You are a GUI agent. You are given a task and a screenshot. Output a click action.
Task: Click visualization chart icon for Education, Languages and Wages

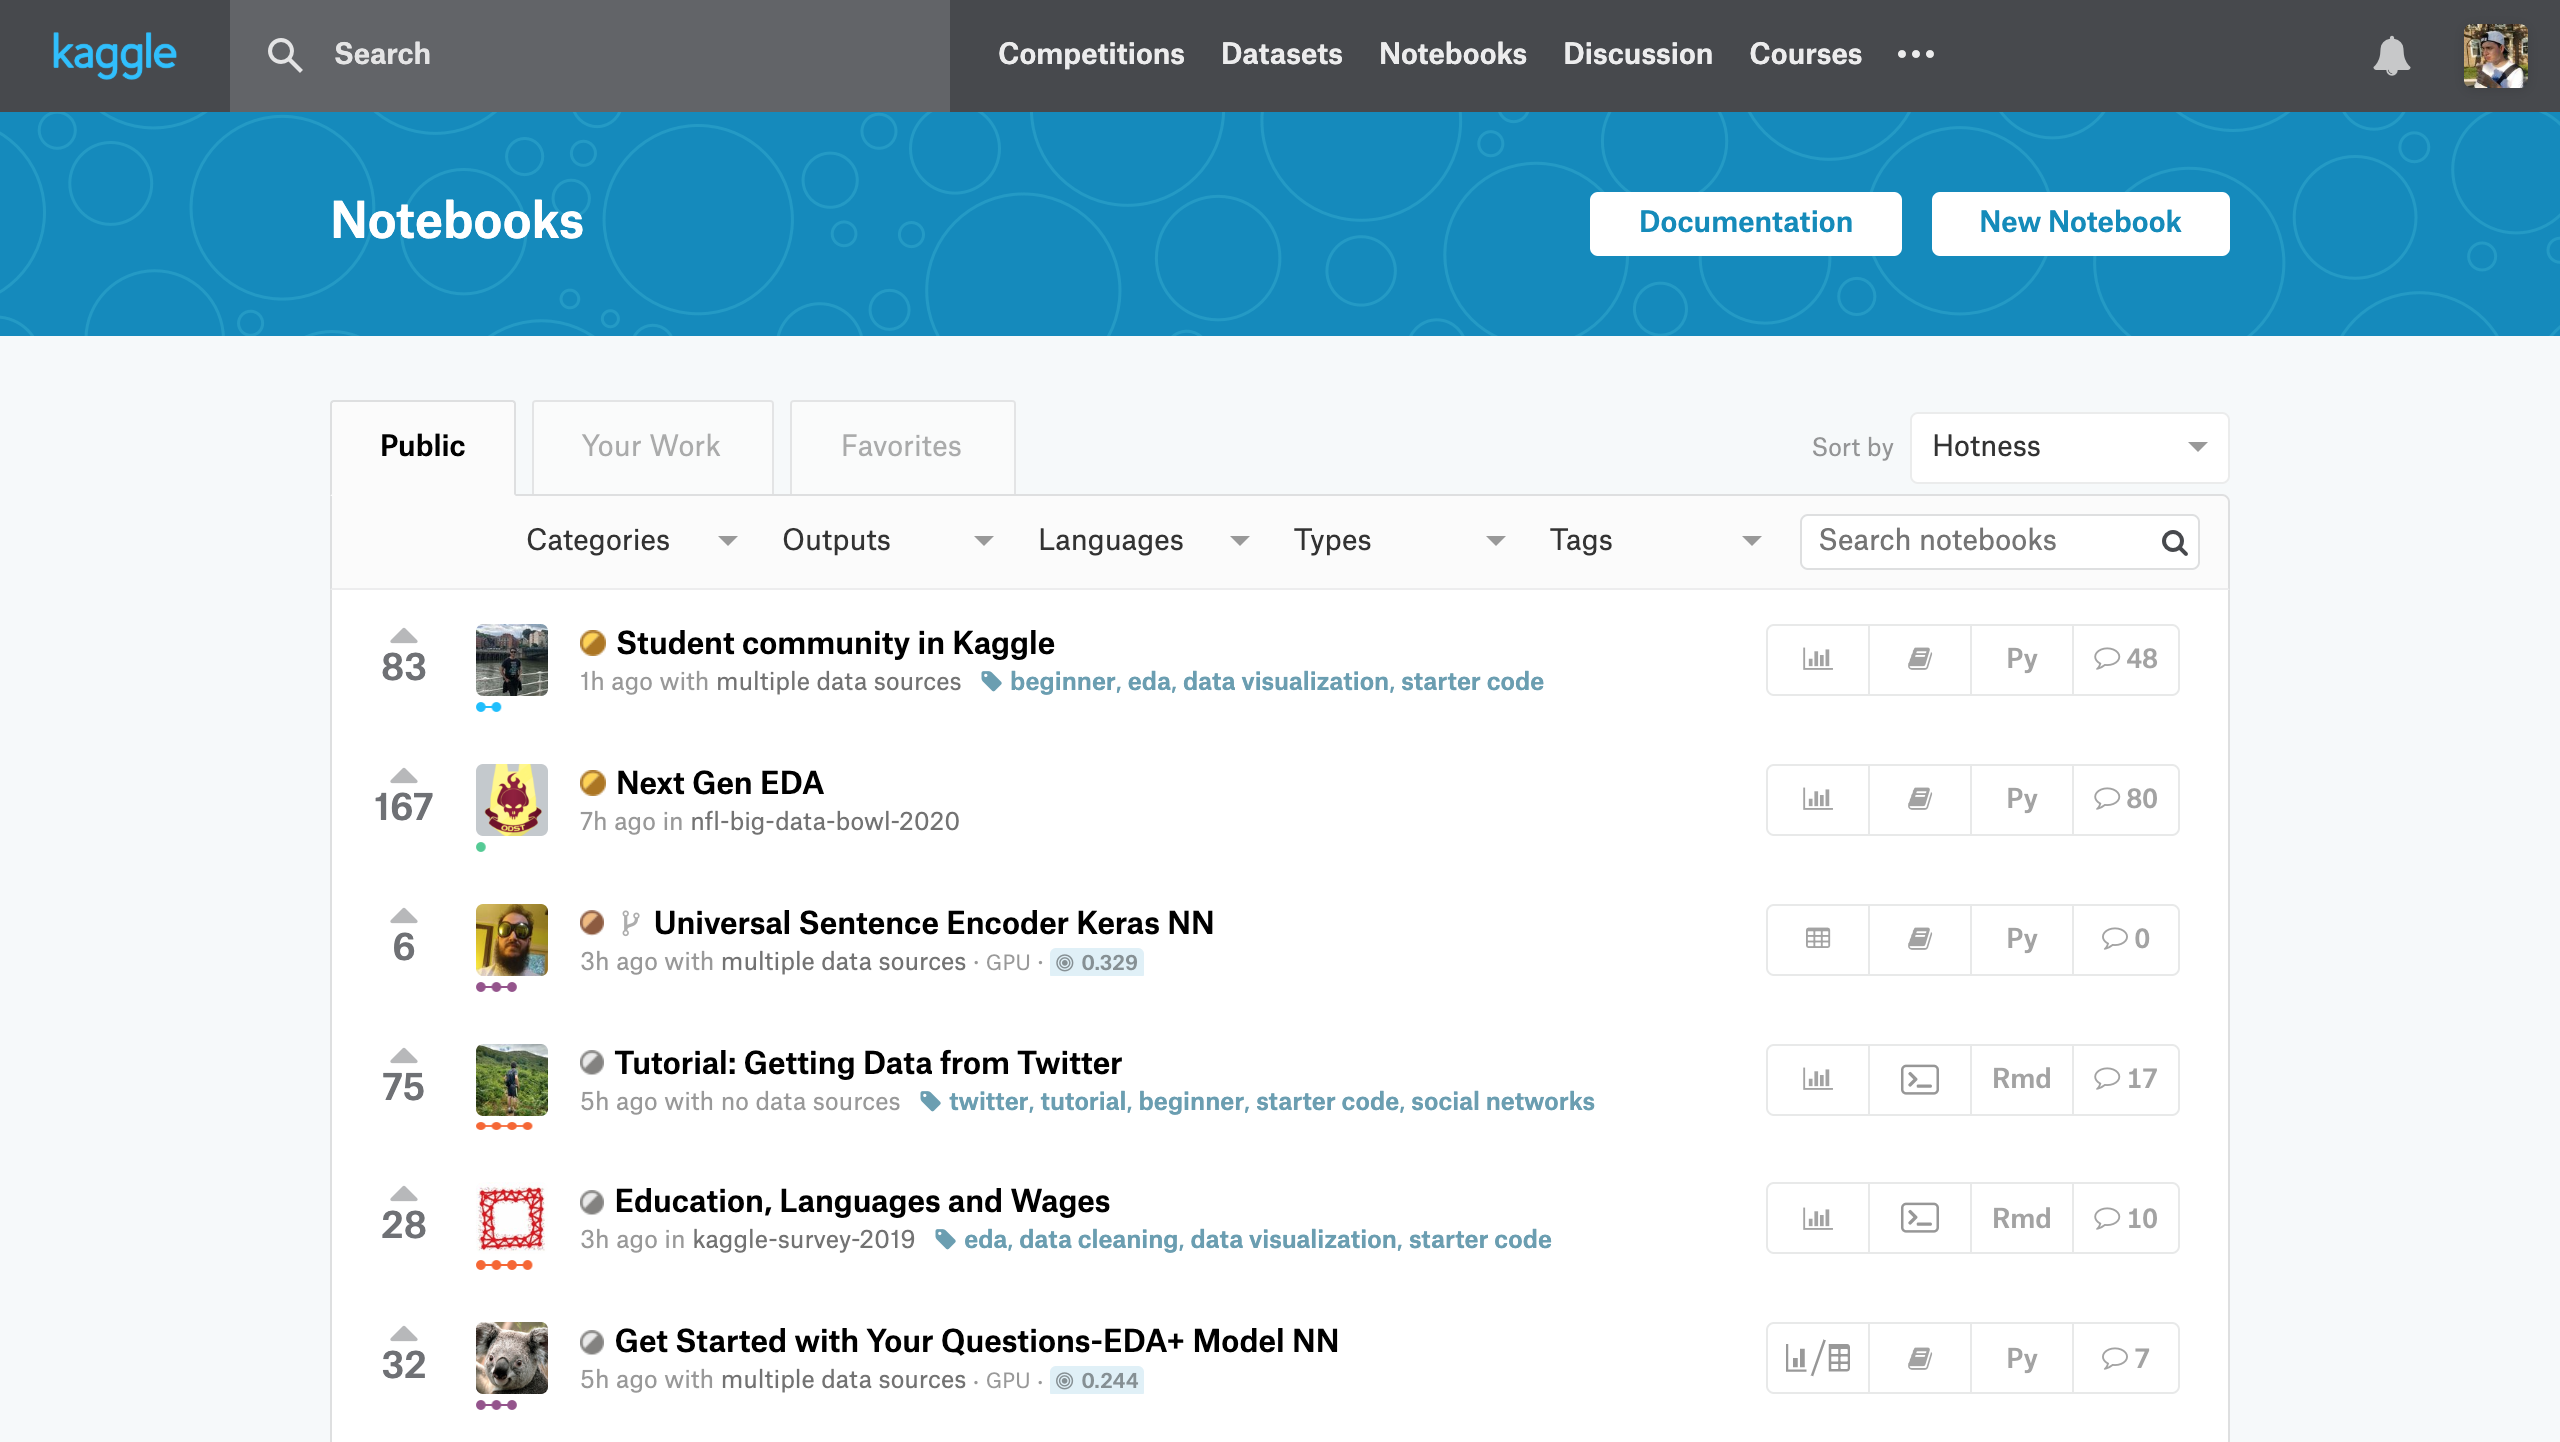1817,1219
